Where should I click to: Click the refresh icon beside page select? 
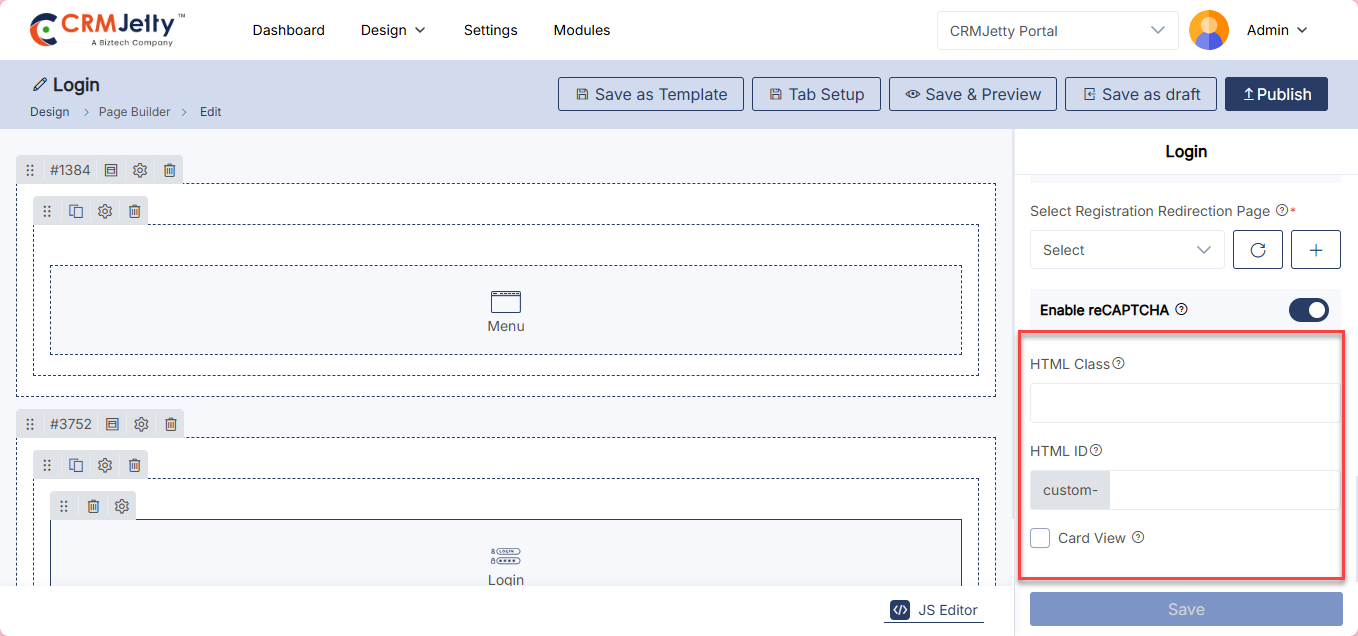1258,250
